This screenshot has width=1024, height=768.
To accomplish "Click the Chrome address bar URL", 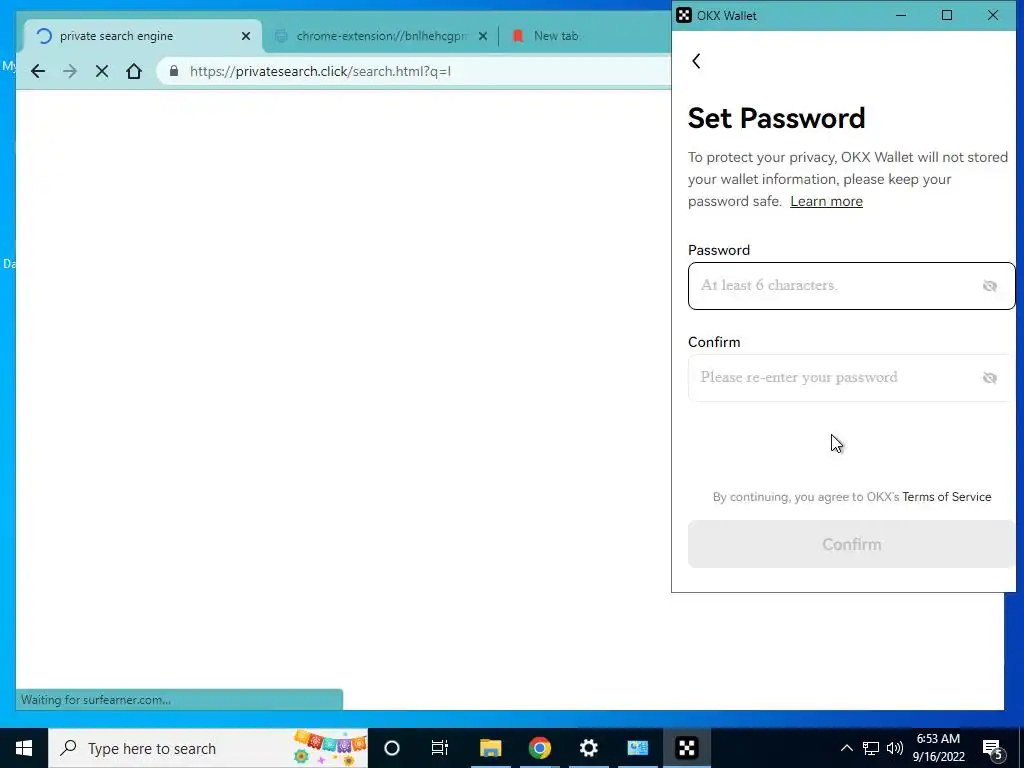I will pyautogui.click(x=320, y=71).
